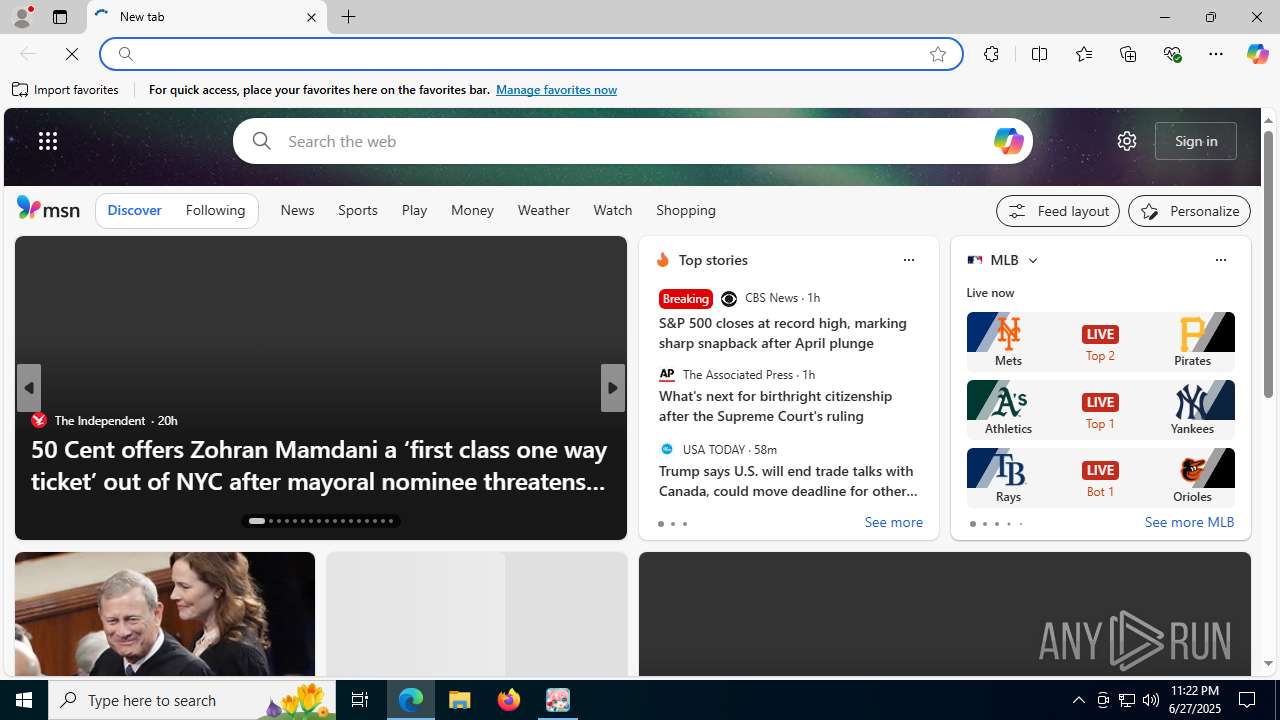Open the Watch tab

[x=612, y=211]
